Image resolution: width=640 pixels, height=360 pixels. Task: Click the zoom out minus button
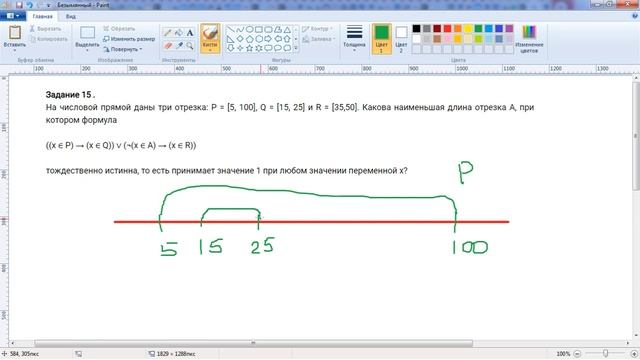[577, 353]
